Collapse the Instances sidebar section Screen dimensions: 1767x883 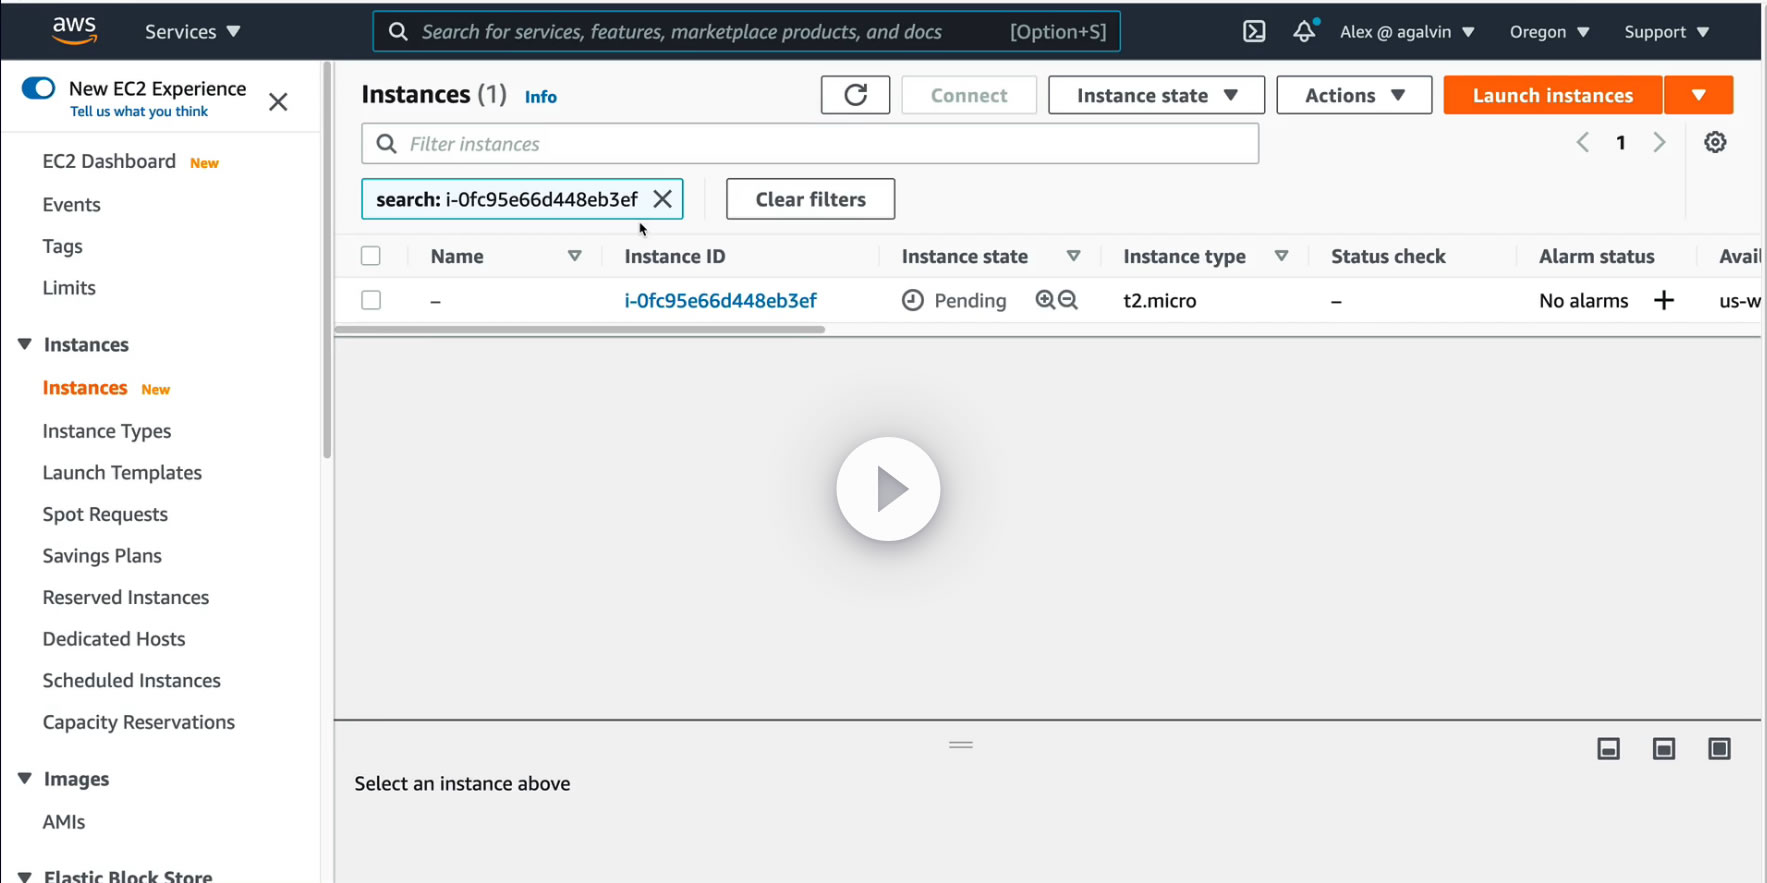25,344
